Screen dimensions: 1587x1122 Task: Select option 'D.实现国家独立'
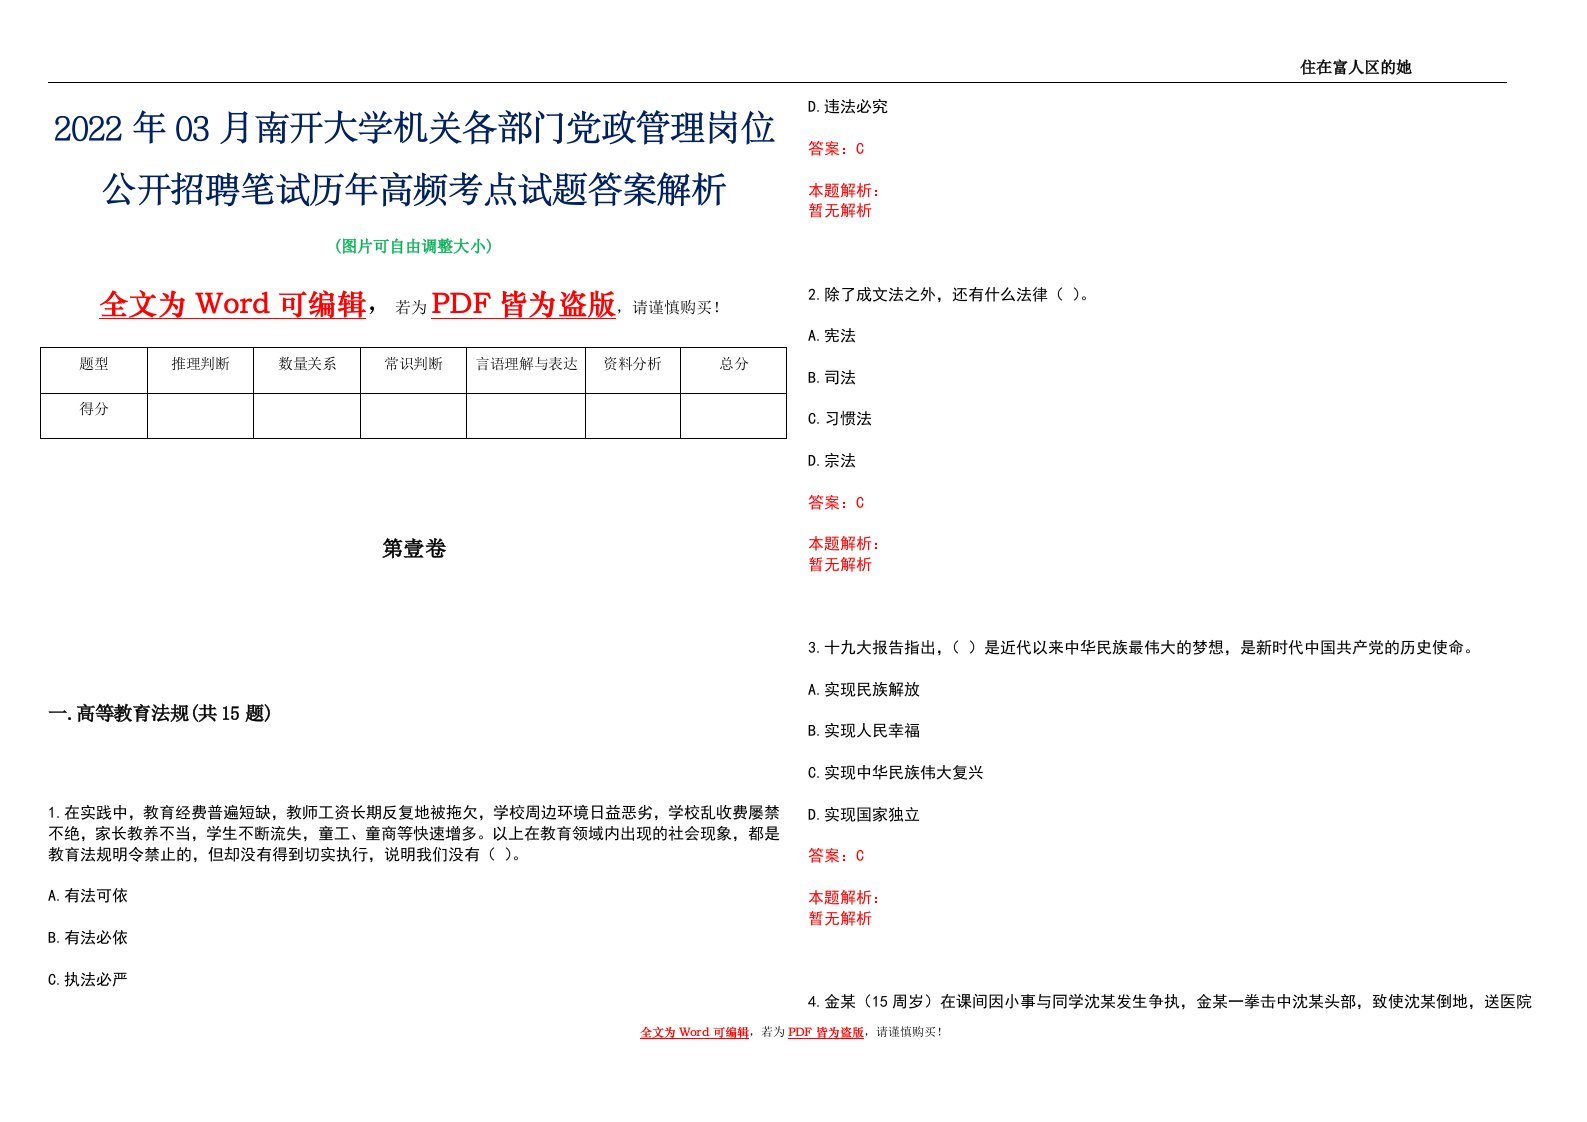pyautogui.click(x=864, y=815)
